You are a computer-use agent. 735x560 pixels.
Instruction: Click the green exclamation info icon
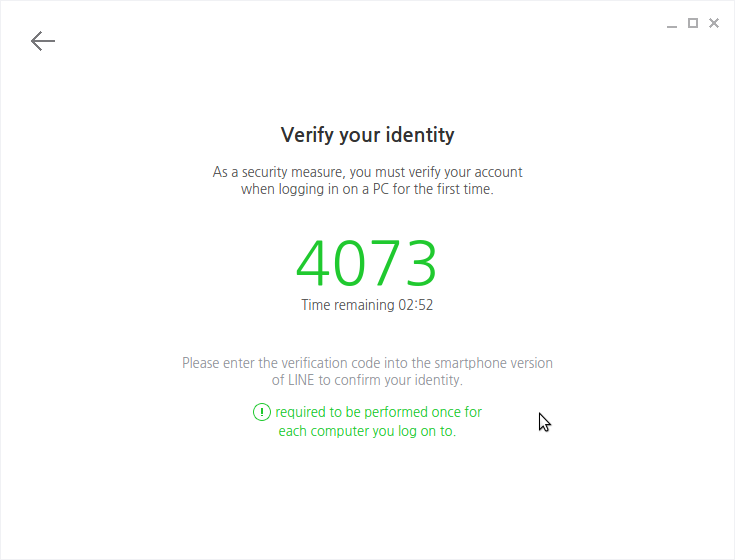click(x=262, y=412)
